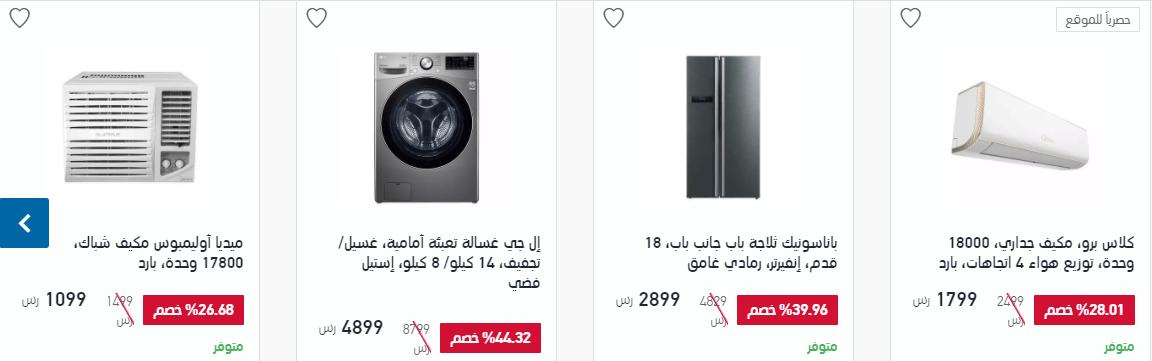Toggle wishlist heart on Class Pro split AC

click(x=910, y=18)
